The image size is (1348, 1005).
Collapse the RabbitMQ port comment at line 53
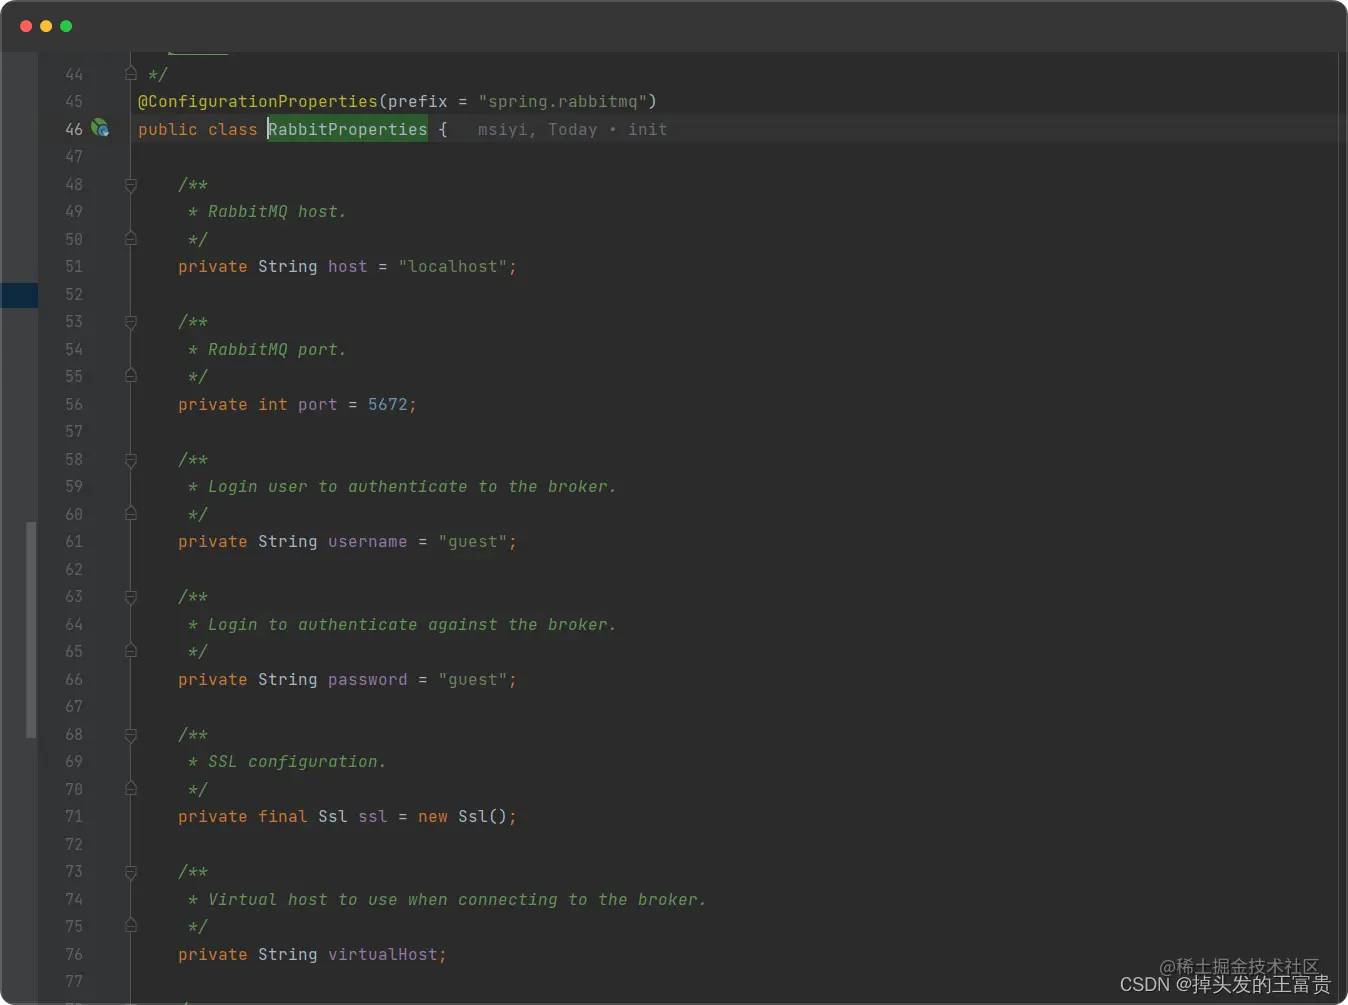coord(131,322)
